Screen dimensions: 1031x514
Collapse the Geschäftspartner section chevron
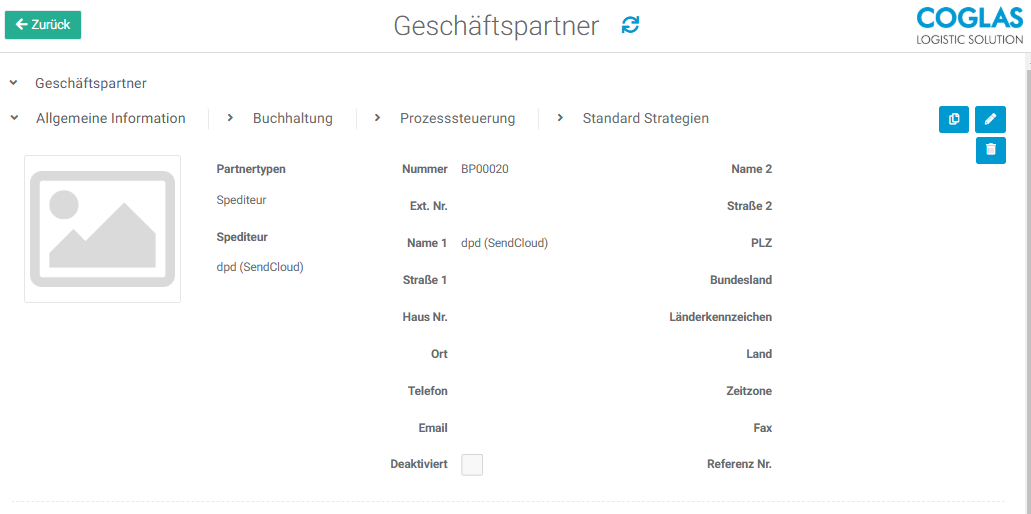click(14, 83)
